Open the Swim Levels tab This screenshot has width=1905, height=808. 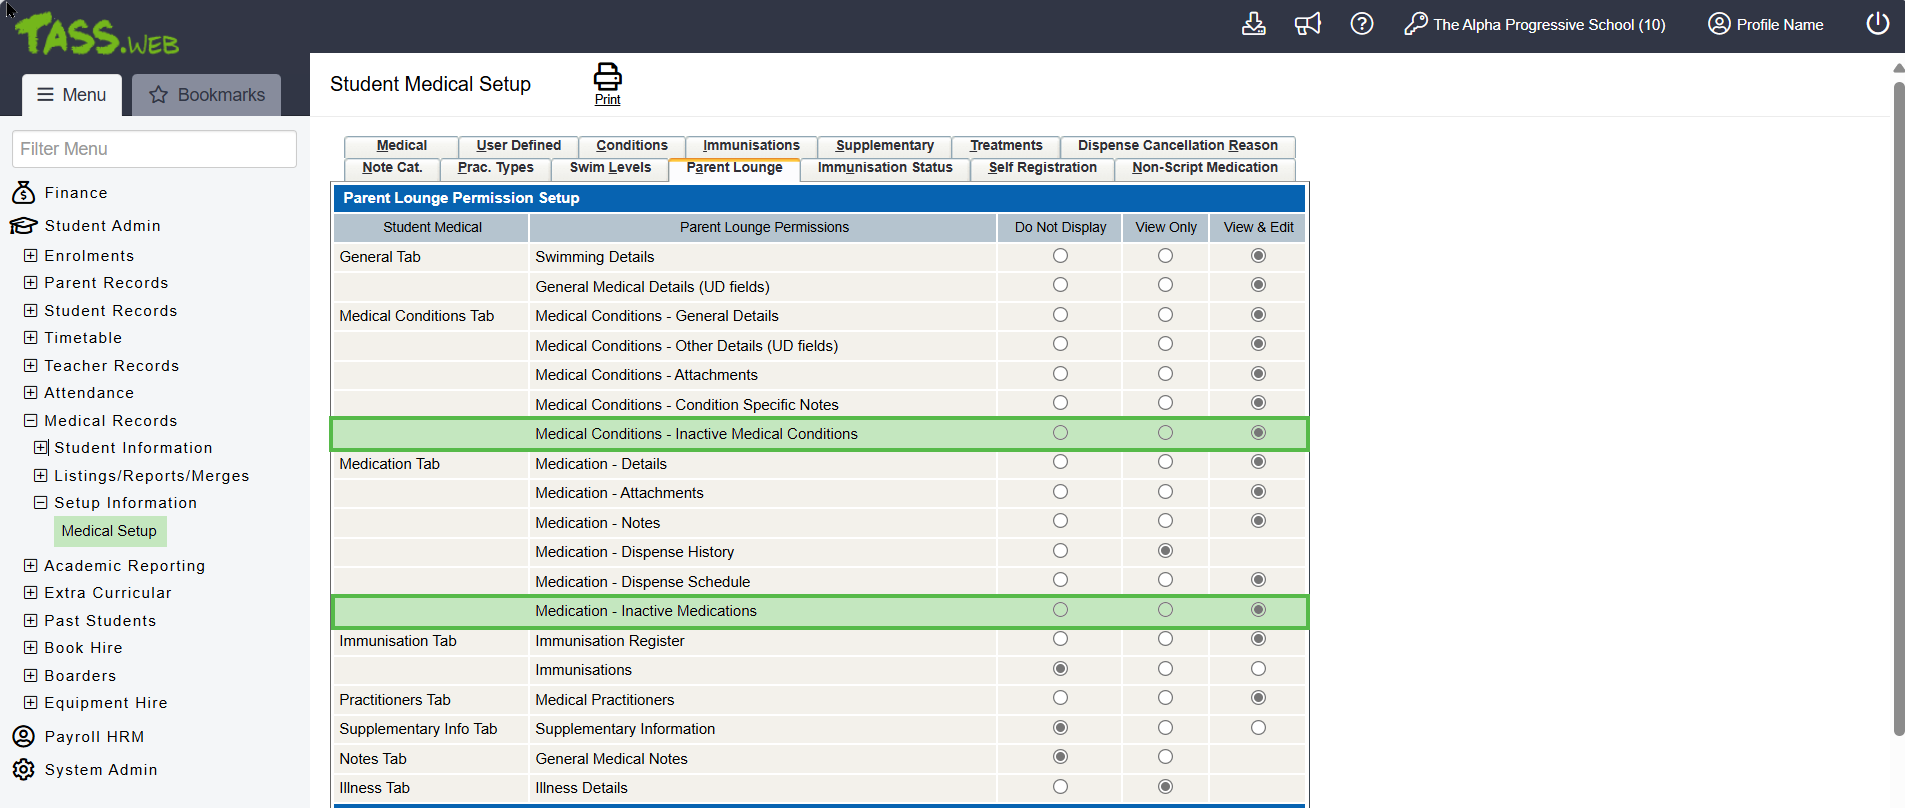[x=610, y=168]
